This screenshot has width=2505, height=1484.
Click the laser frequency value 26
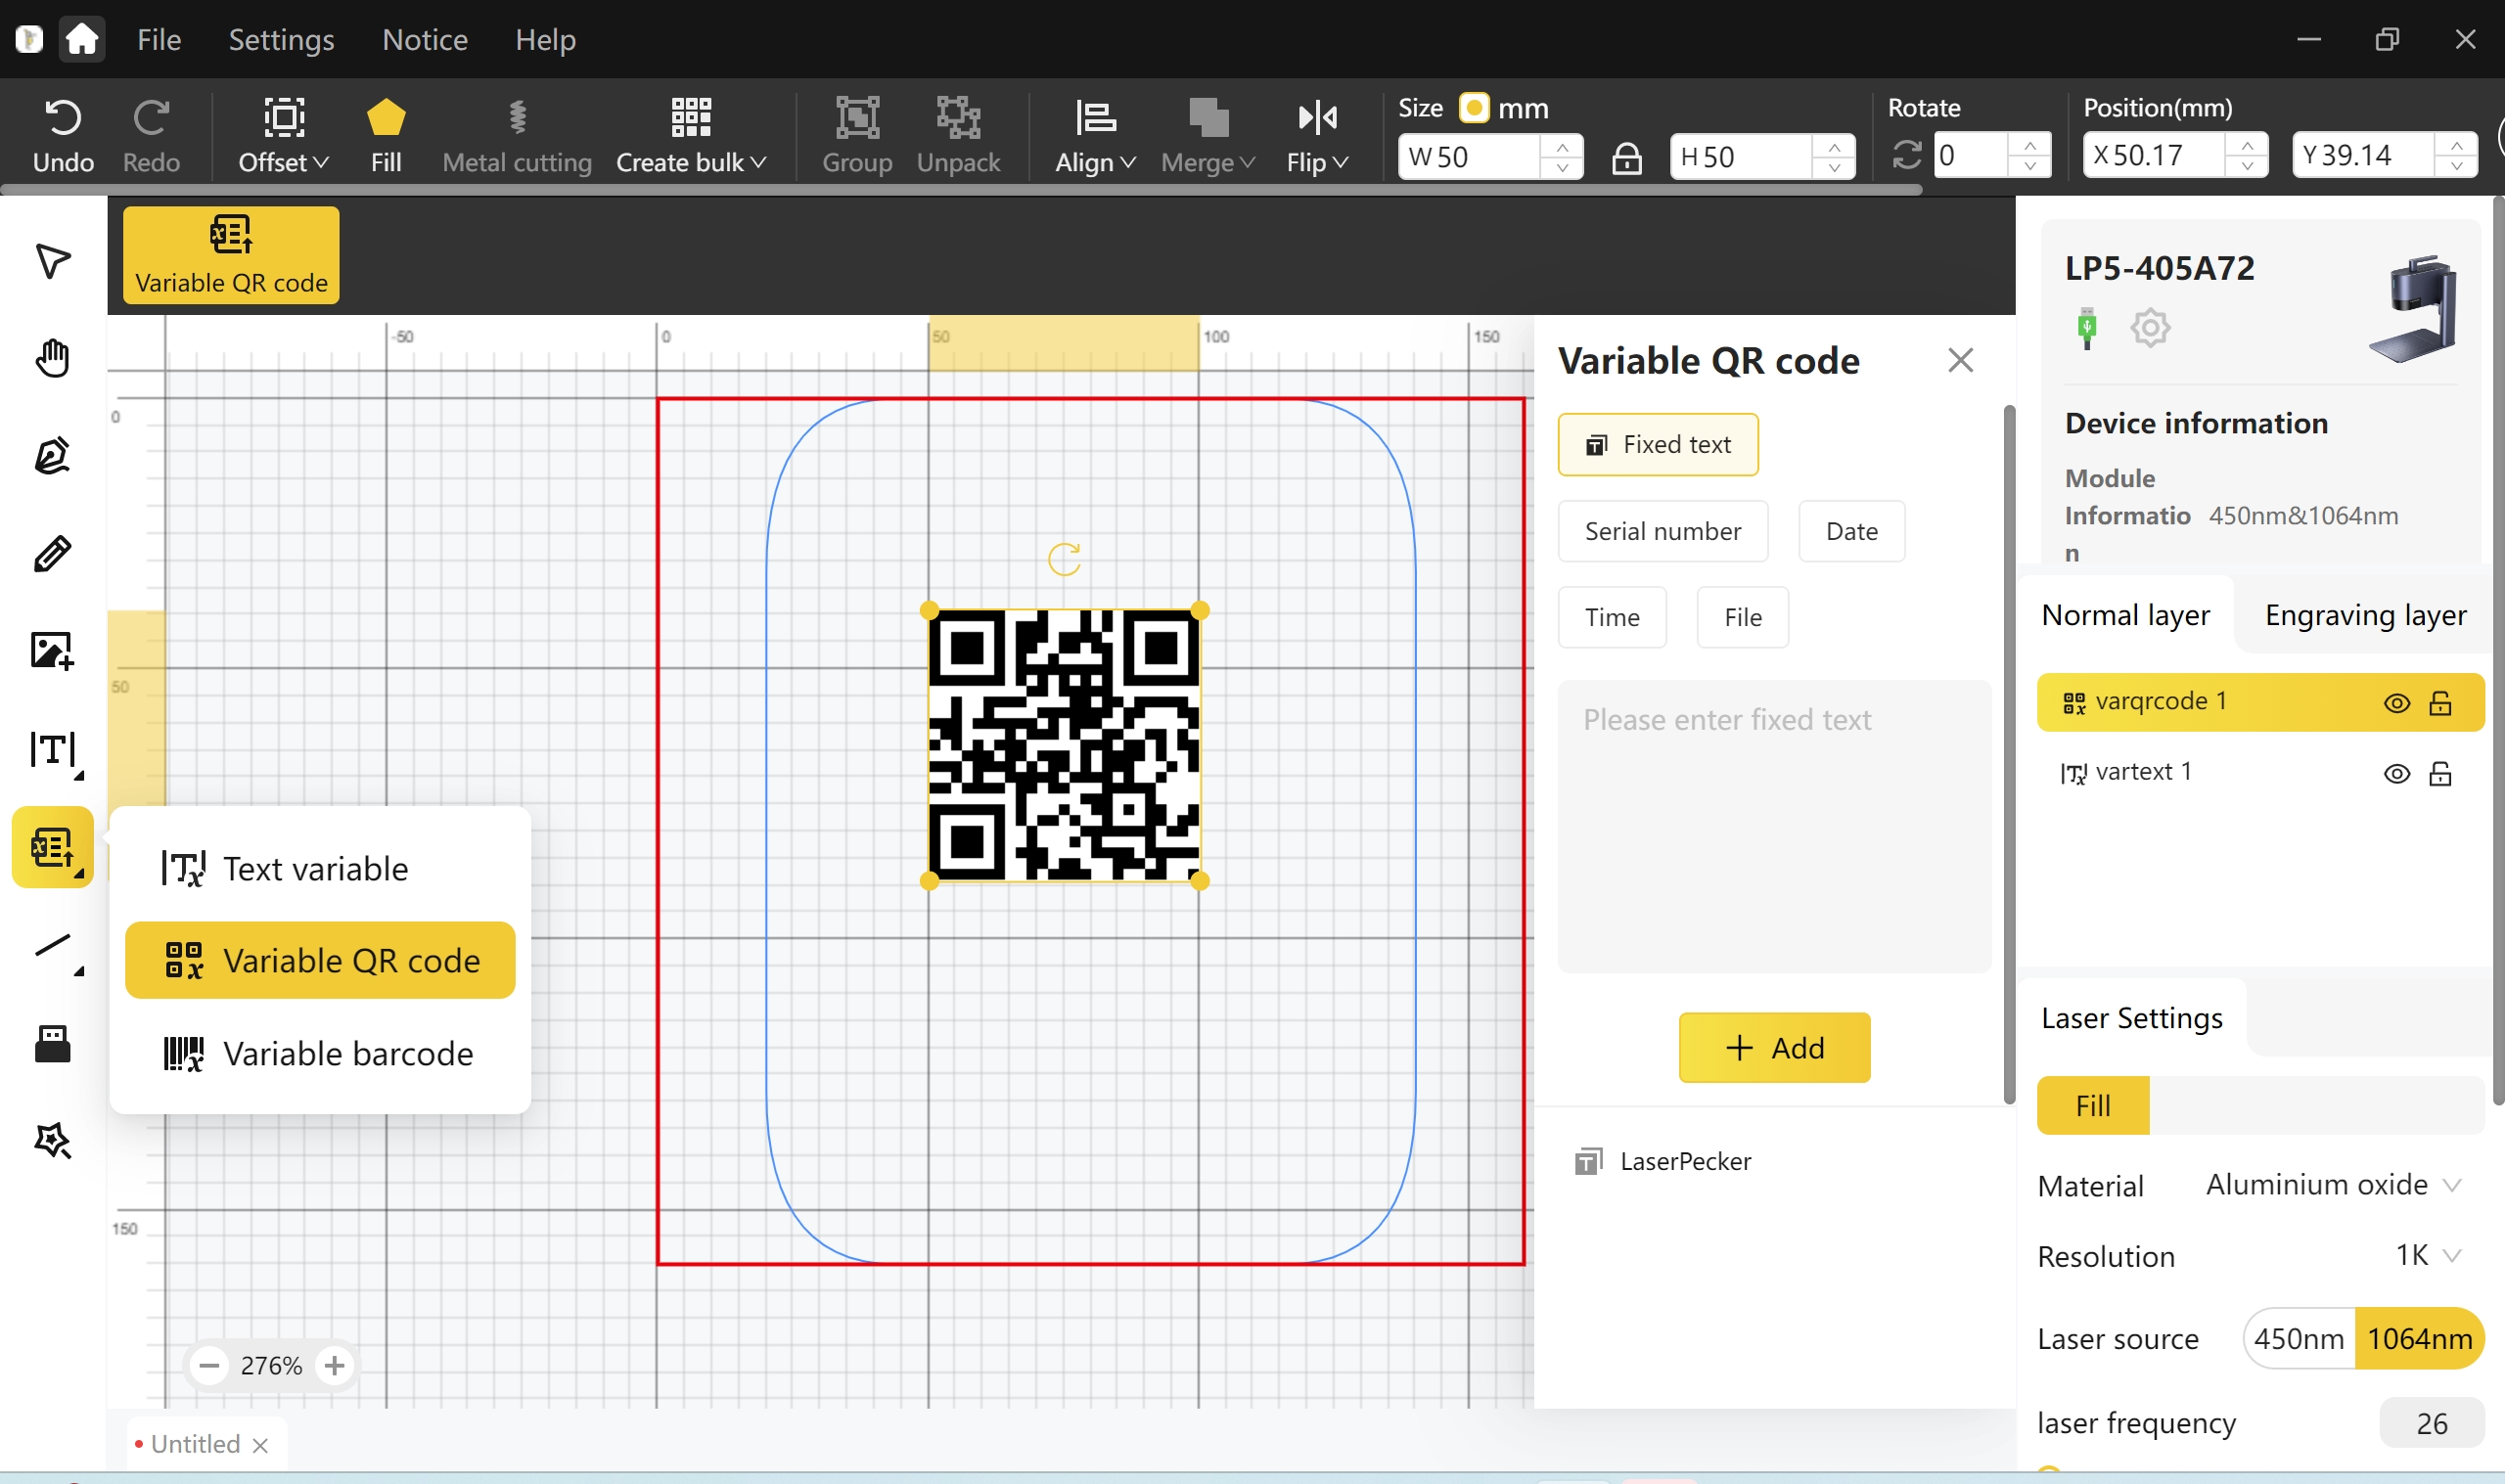pyautogui.click(x=2431, y=1423)
